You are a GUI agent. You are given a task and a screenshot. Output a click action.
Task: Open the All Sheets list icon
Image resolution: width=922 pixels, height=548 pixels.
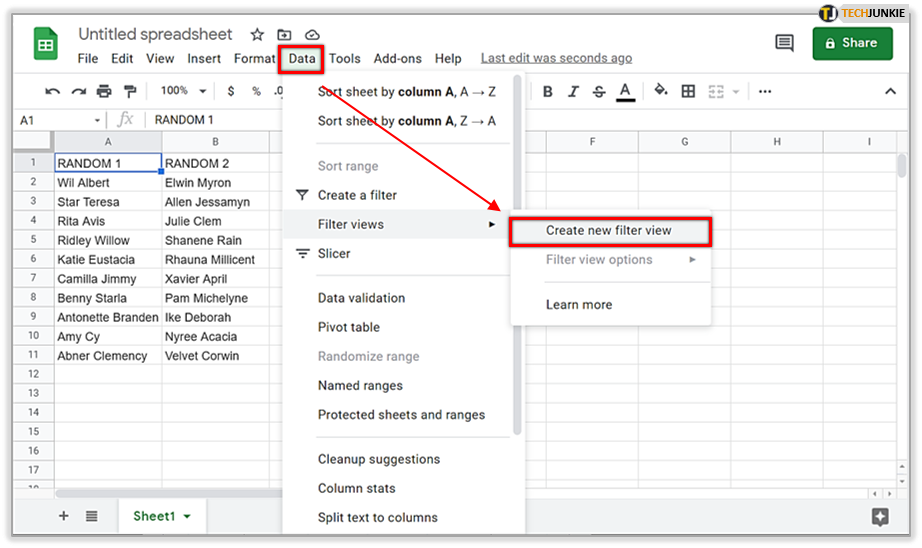[91, 516]
